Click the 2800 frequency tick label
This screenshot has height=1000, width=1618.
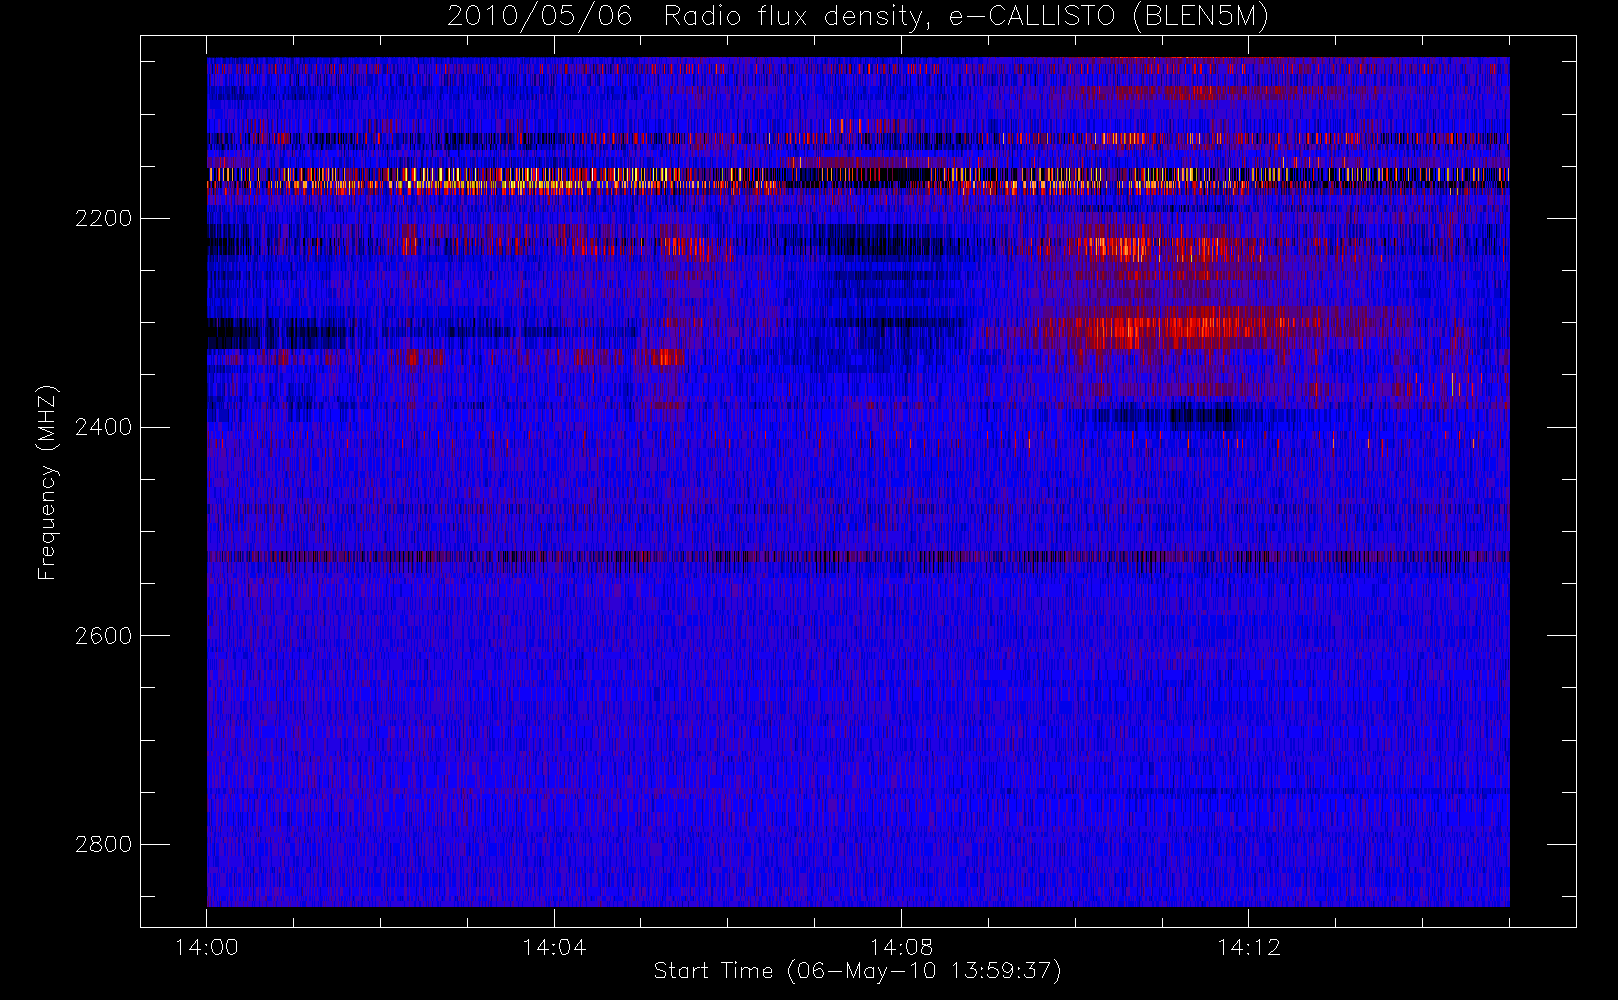(x=103, y=844)
